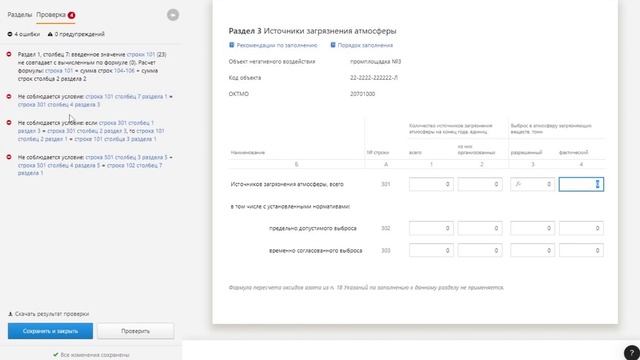The image size is (640, 360).
Task: Focus row 302 column 3 input
Action: click(533, 228)
